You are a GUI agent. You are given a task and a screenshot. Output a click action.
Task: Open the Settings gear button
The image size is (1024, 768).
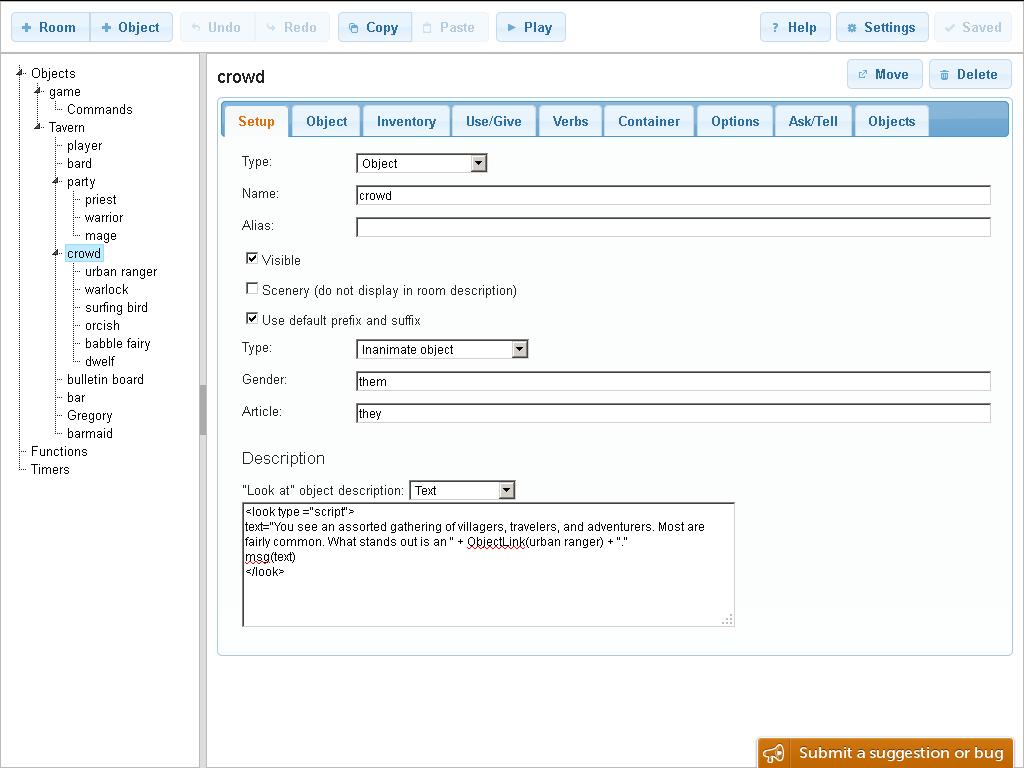tap(881, 27)
